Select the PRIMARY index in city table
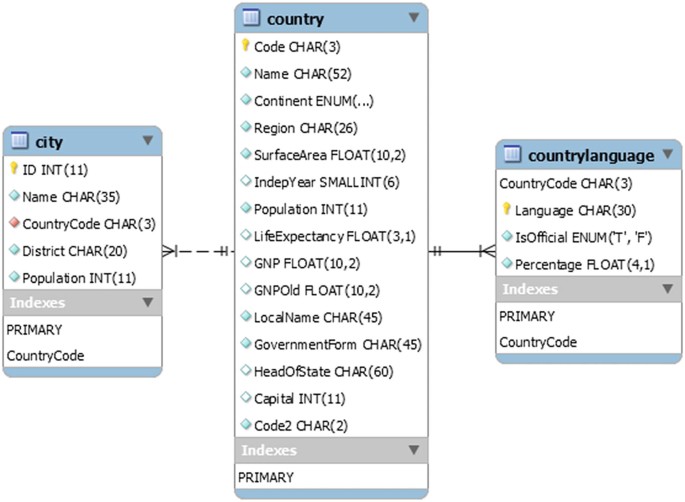 click(35, 329)
